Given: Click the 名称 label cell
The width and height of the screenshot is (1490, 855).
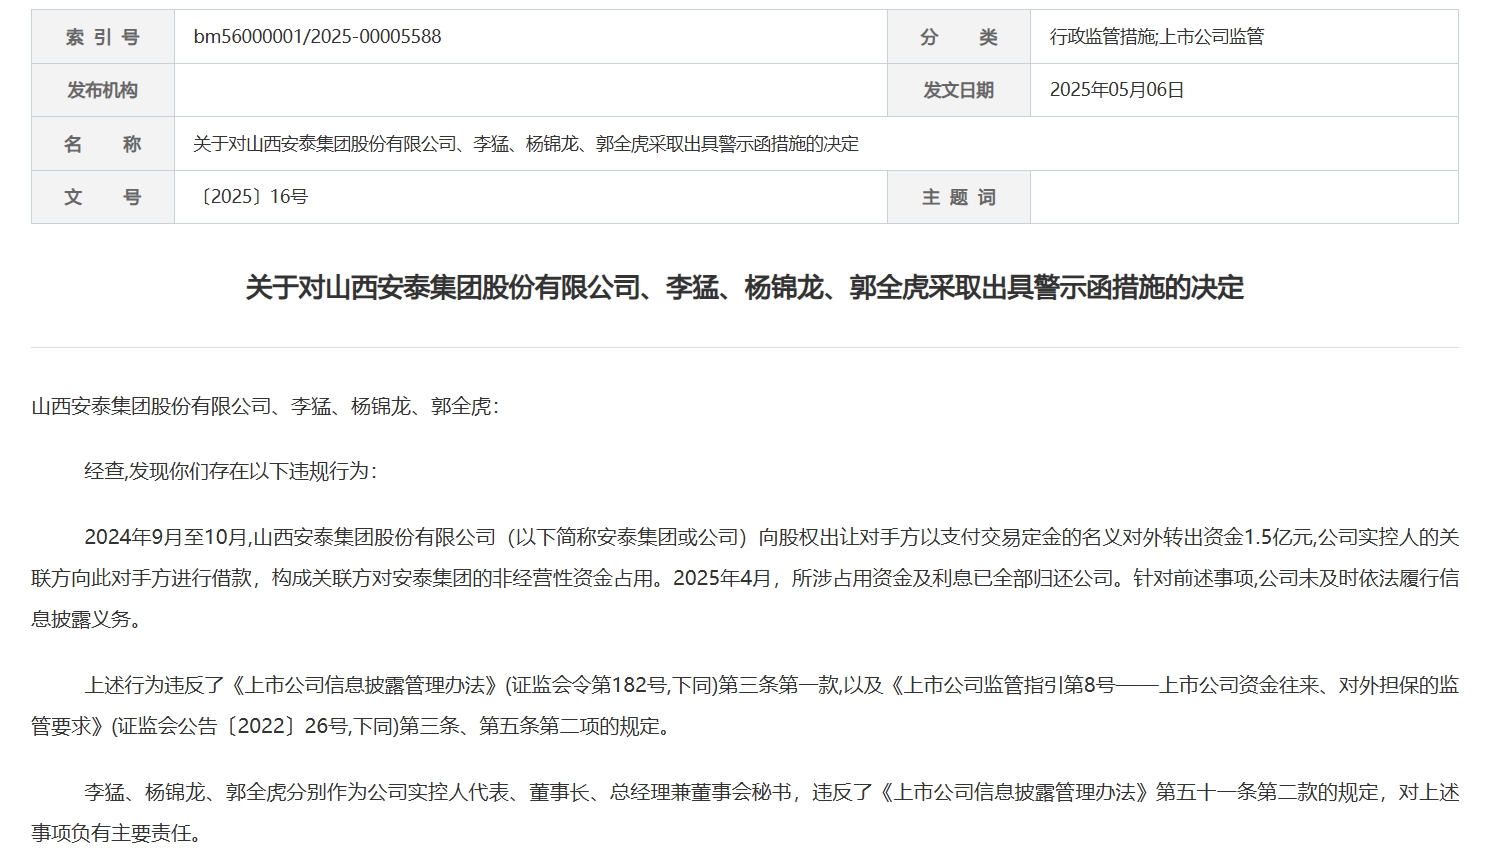Looking at the screenshot, I should tap(103, 144).
